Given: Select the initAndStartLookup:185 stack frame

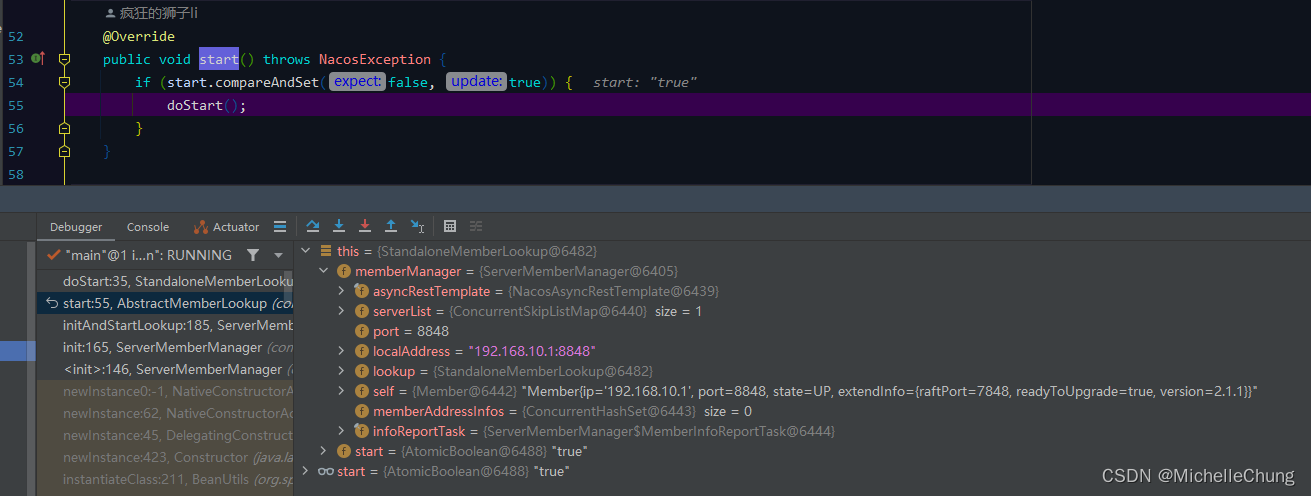Looking at the screenshot, I should [166, 325].
